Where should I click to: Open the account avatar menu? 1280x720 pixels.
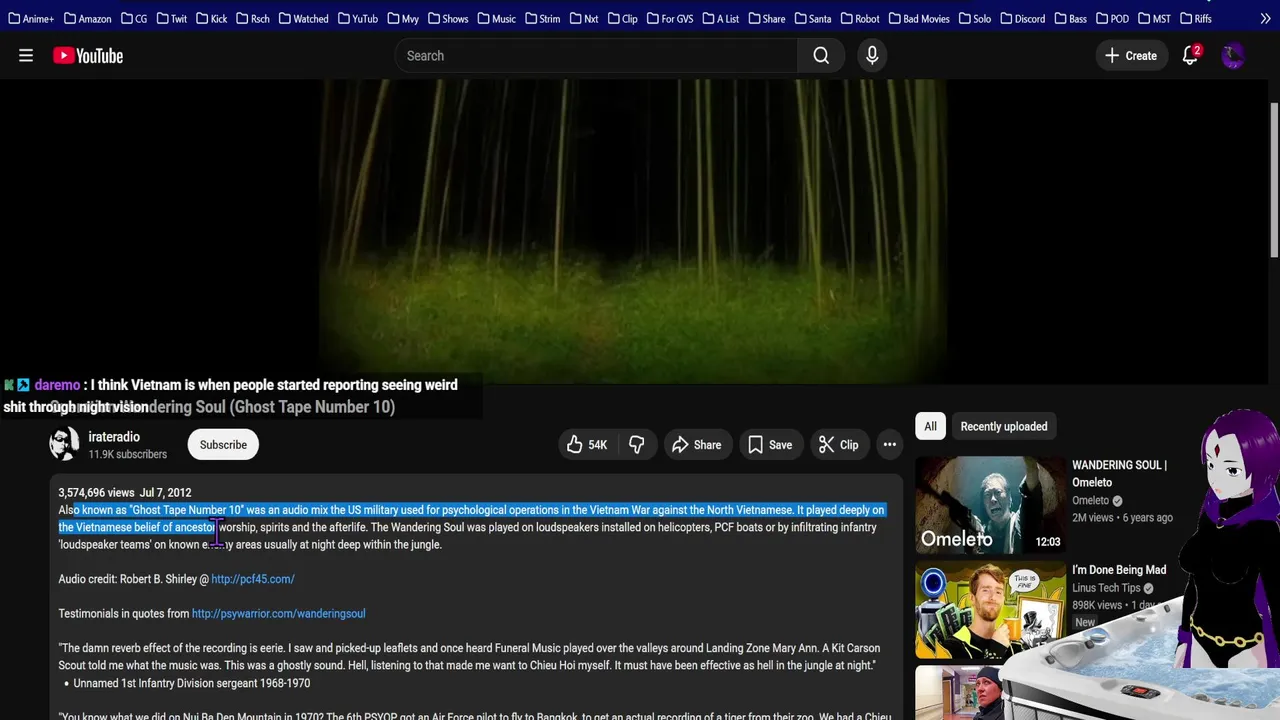1232,56
